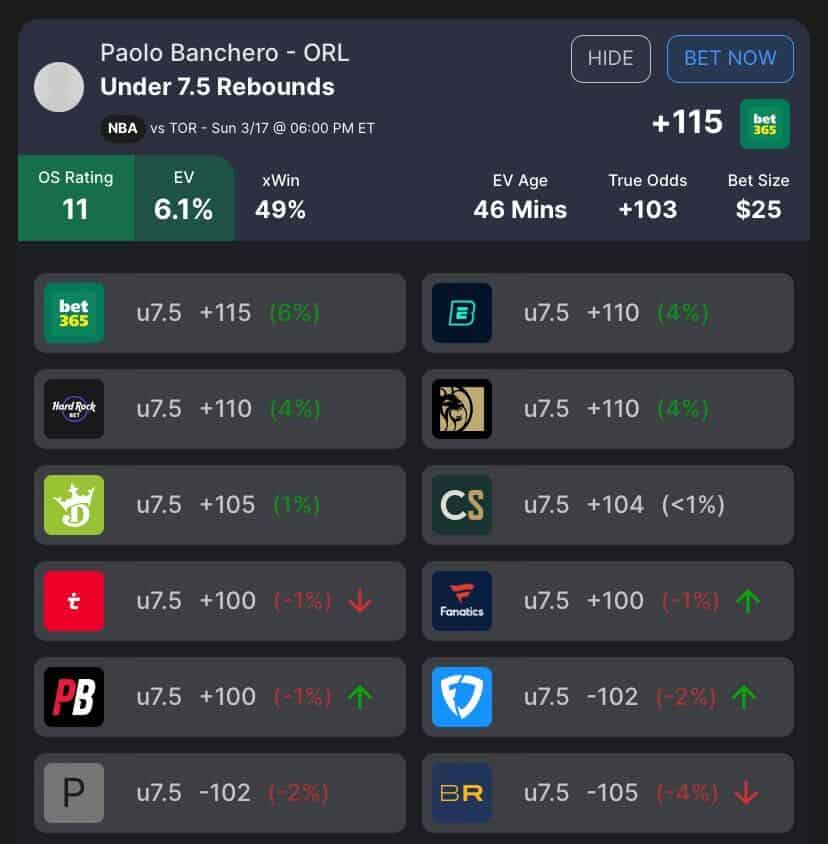Click the bet365 logo in odds list

pos(74,313)
